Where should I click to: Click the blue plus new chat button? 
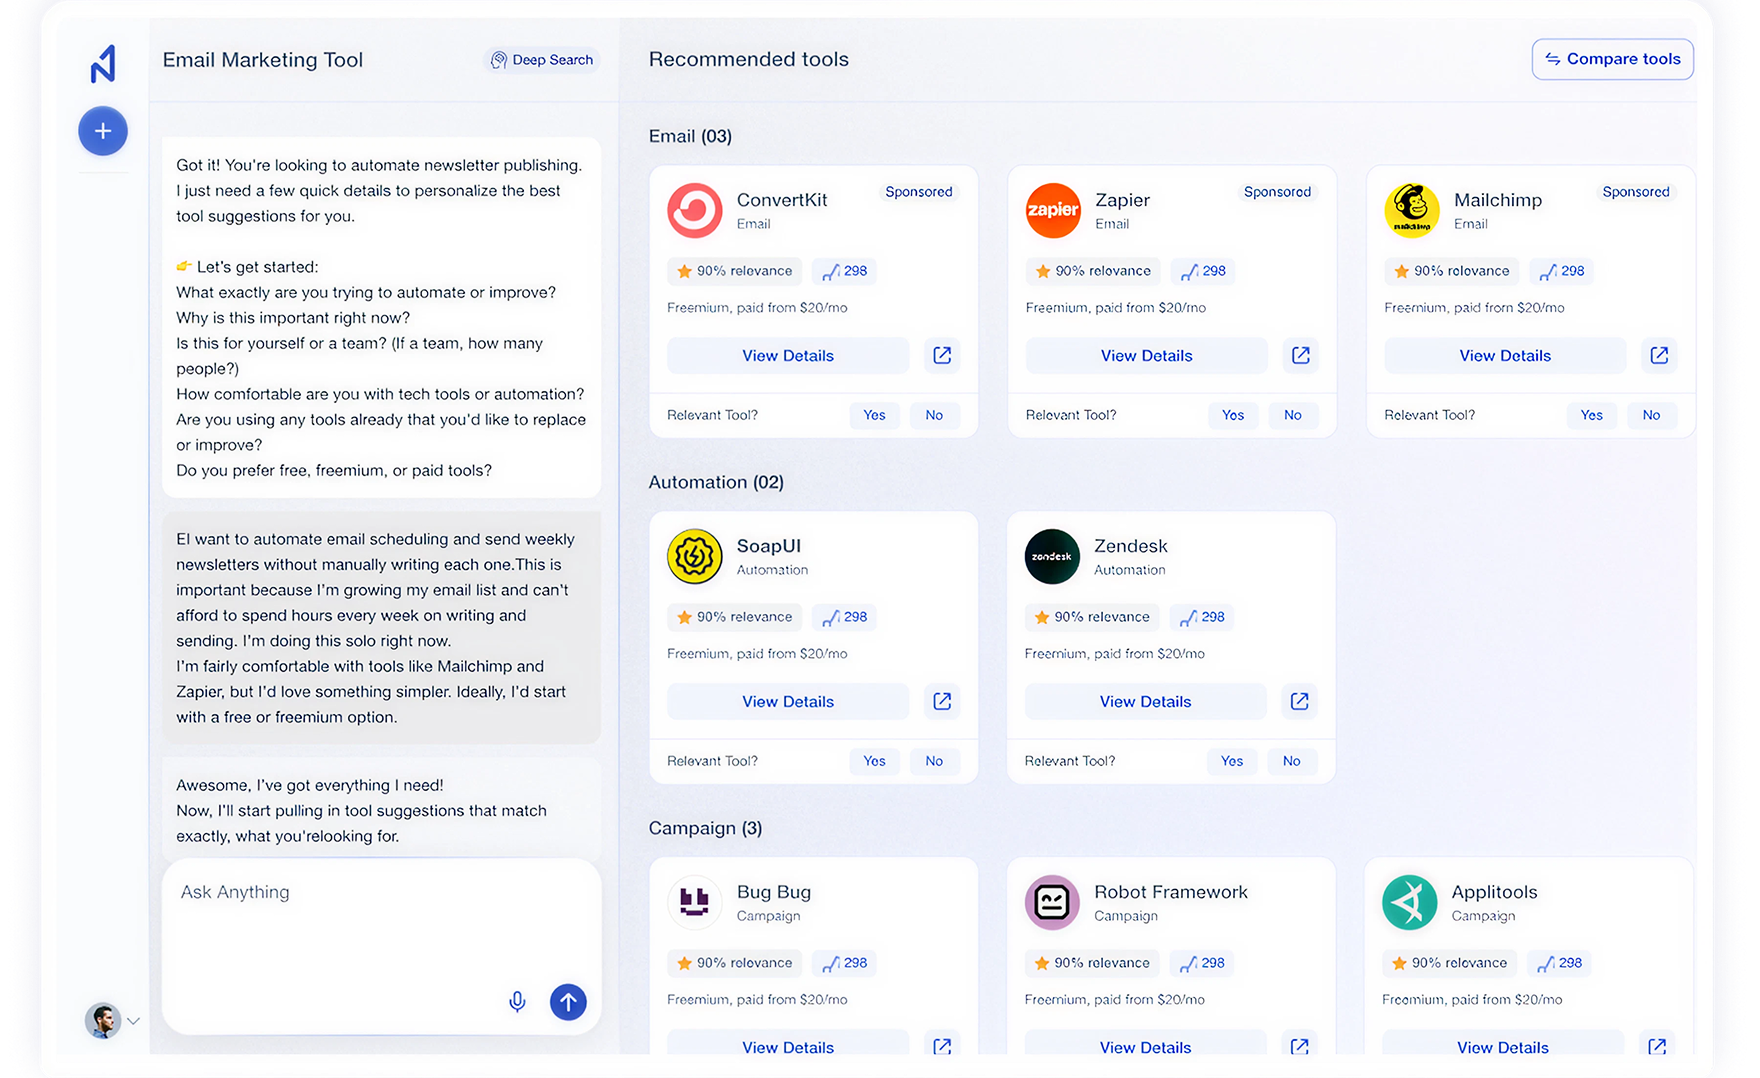click(x=103, y=131)
